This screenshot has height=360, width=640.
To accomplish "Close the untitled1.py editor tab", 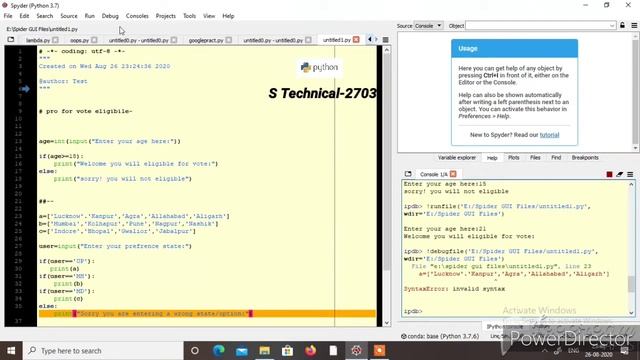I will [x=356, y=40].
